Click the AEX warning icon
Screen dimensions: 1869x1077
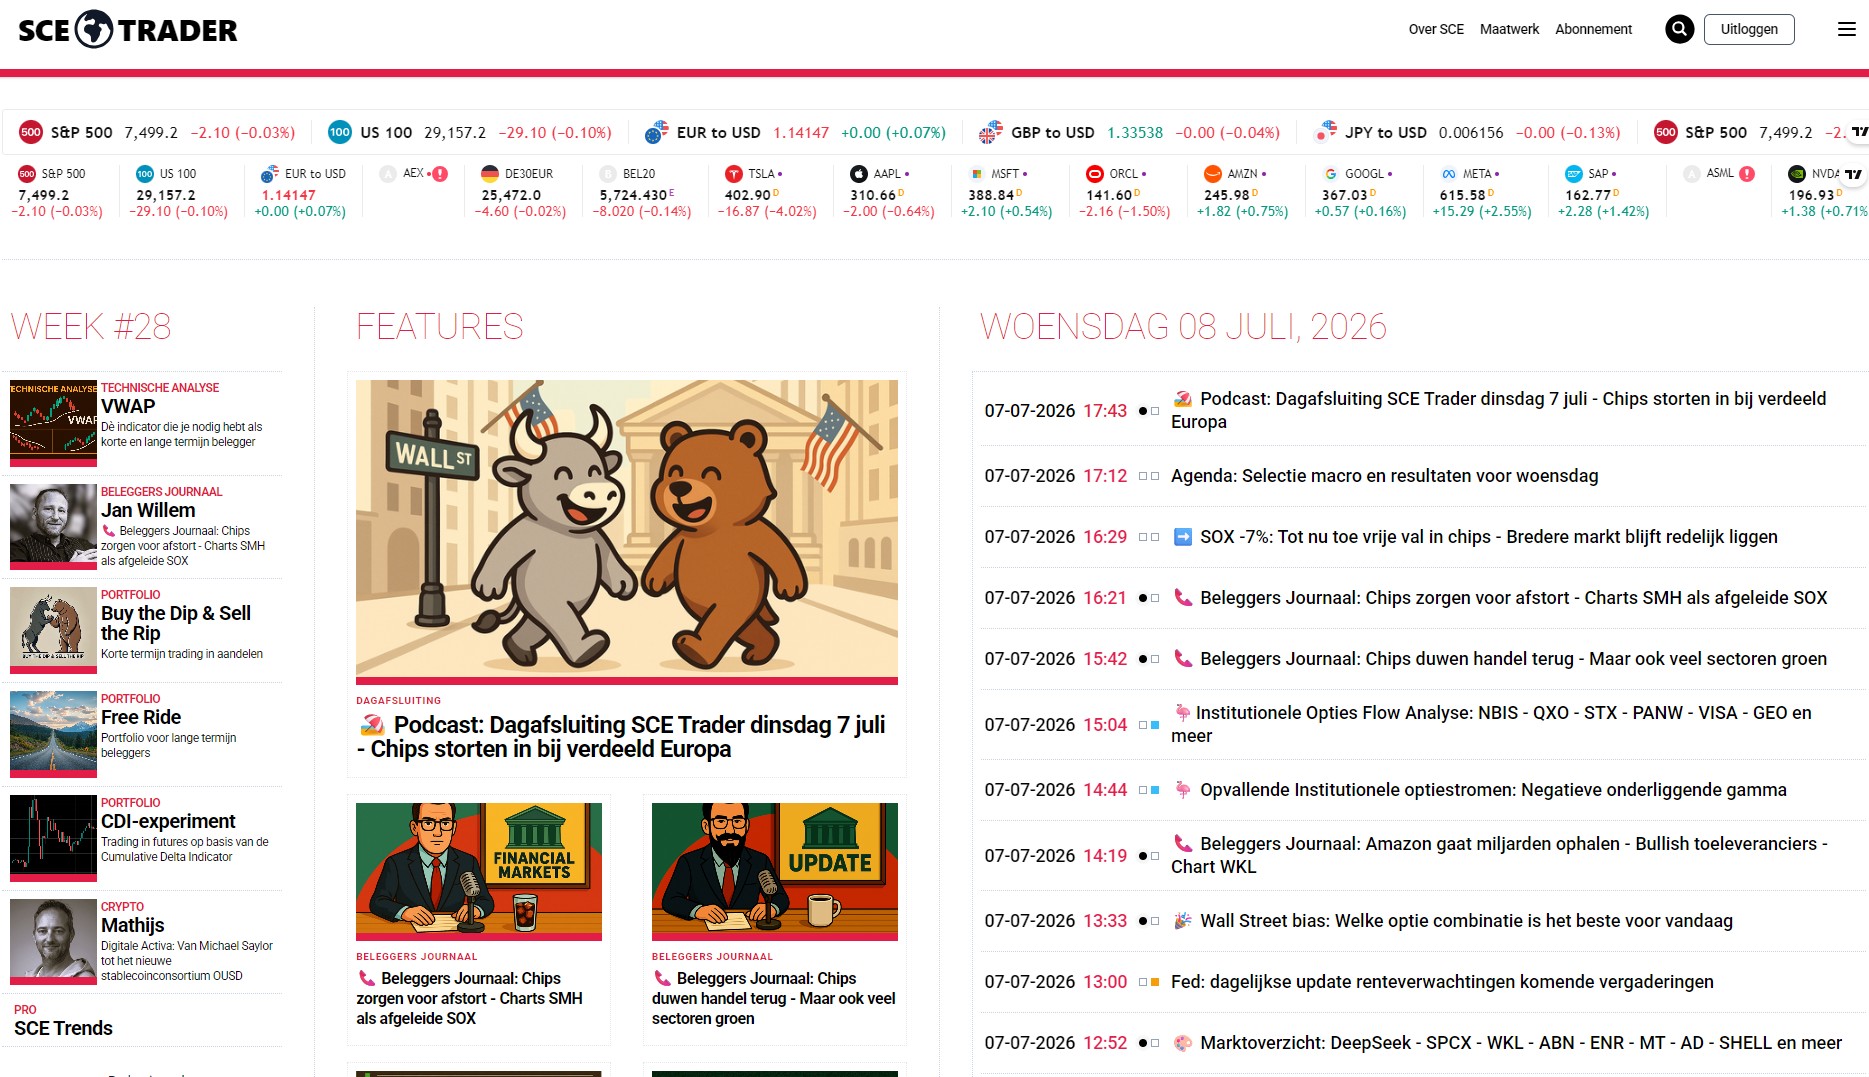pos(440,174)
